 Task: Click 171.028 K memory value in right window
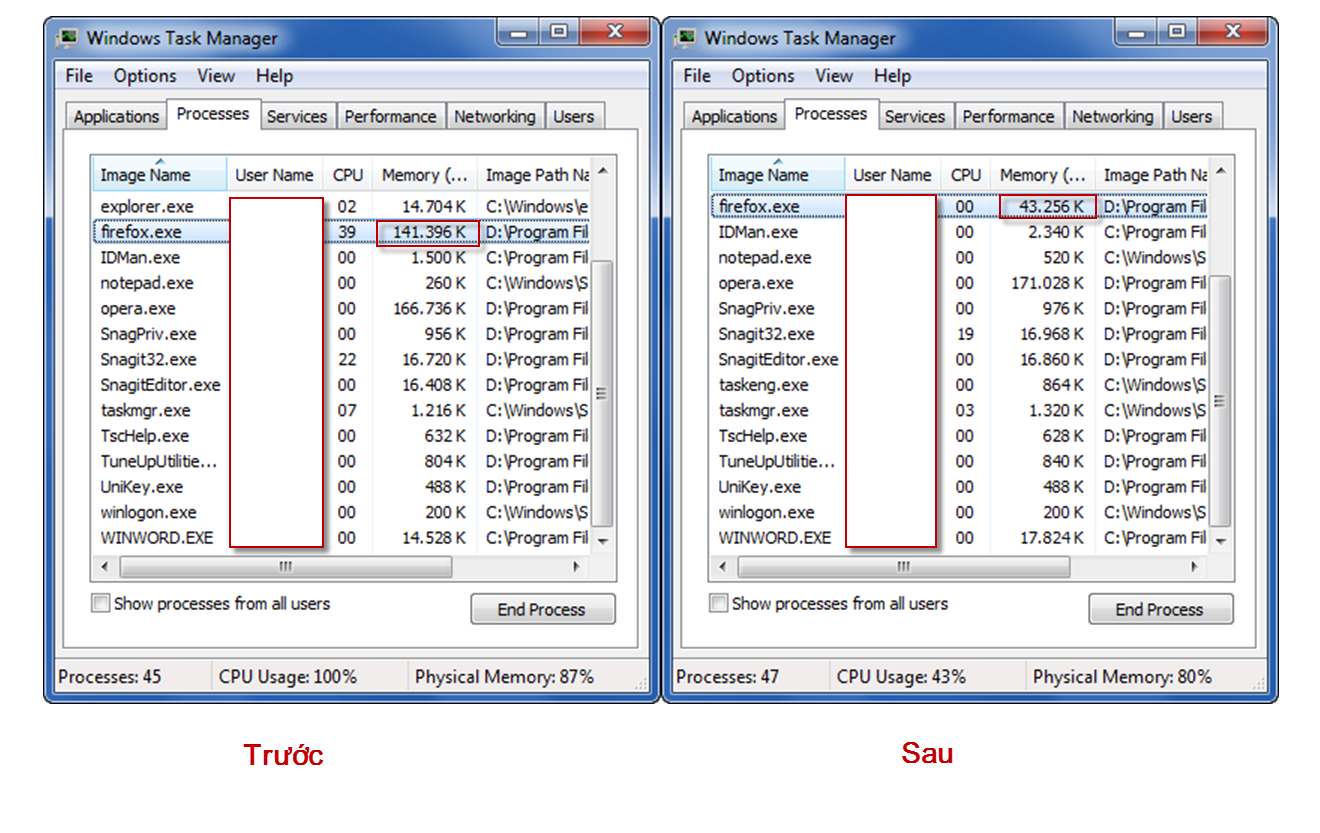1048,283
